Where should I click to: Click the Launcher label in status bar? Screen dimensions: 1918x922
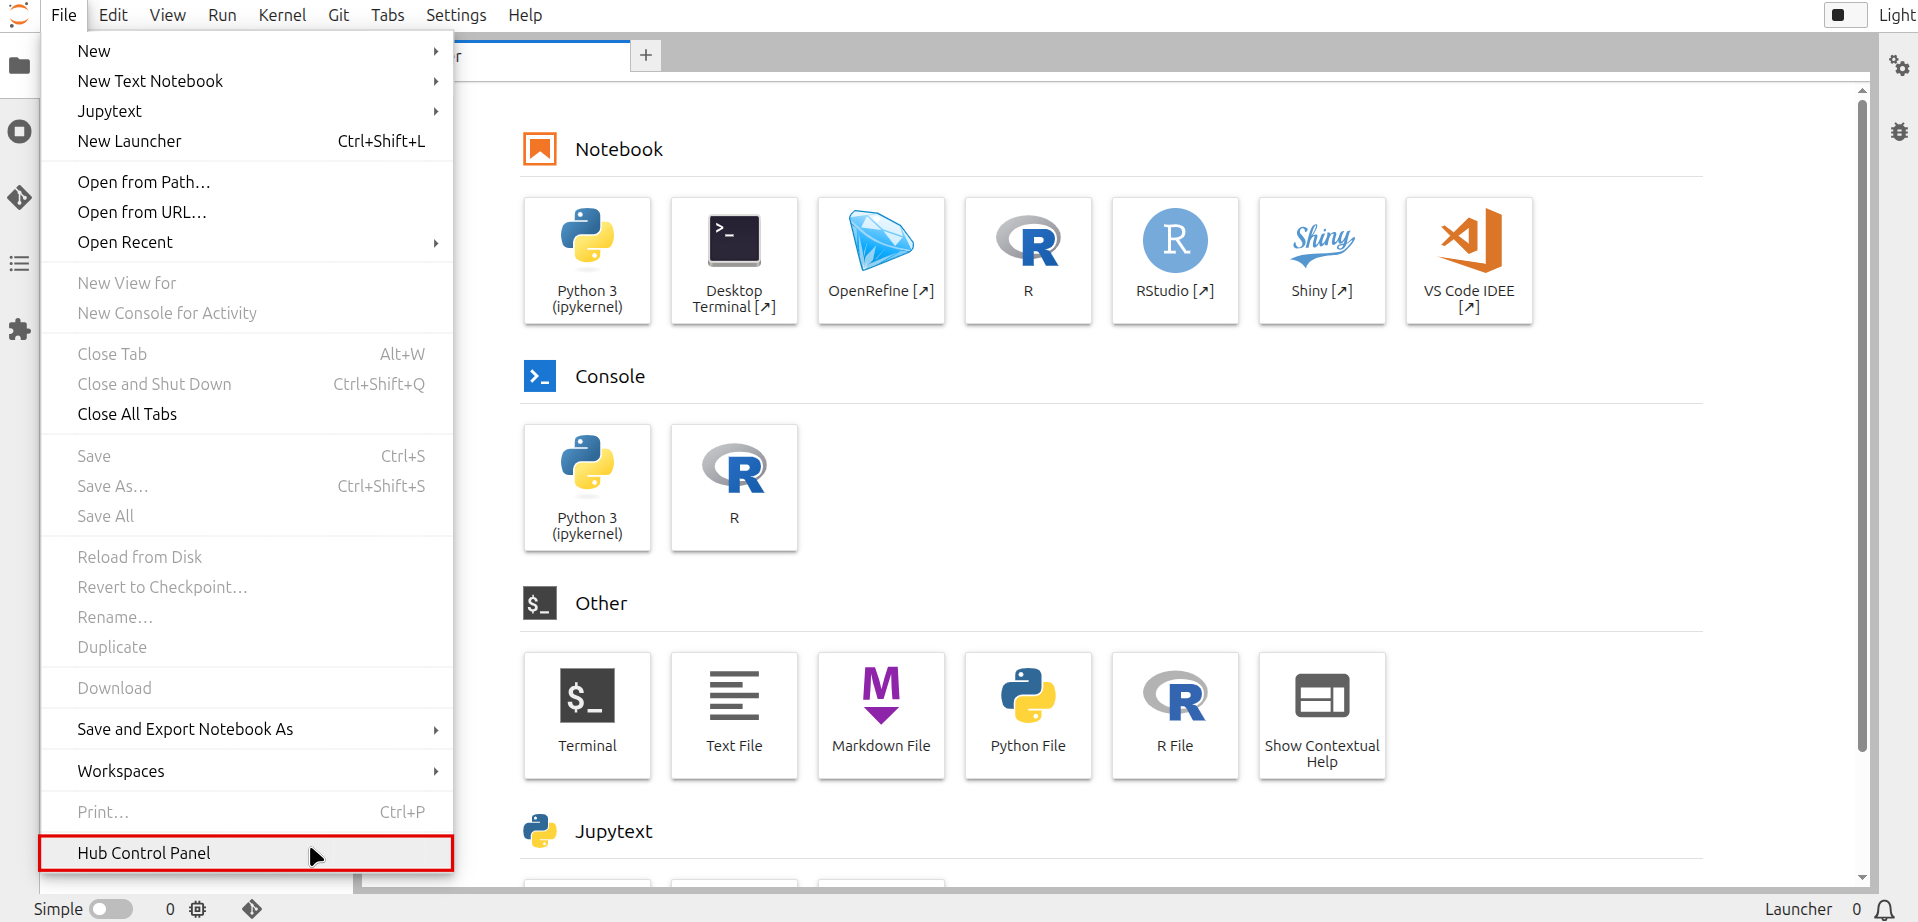pyautogui.click(x=1798, y=909)
